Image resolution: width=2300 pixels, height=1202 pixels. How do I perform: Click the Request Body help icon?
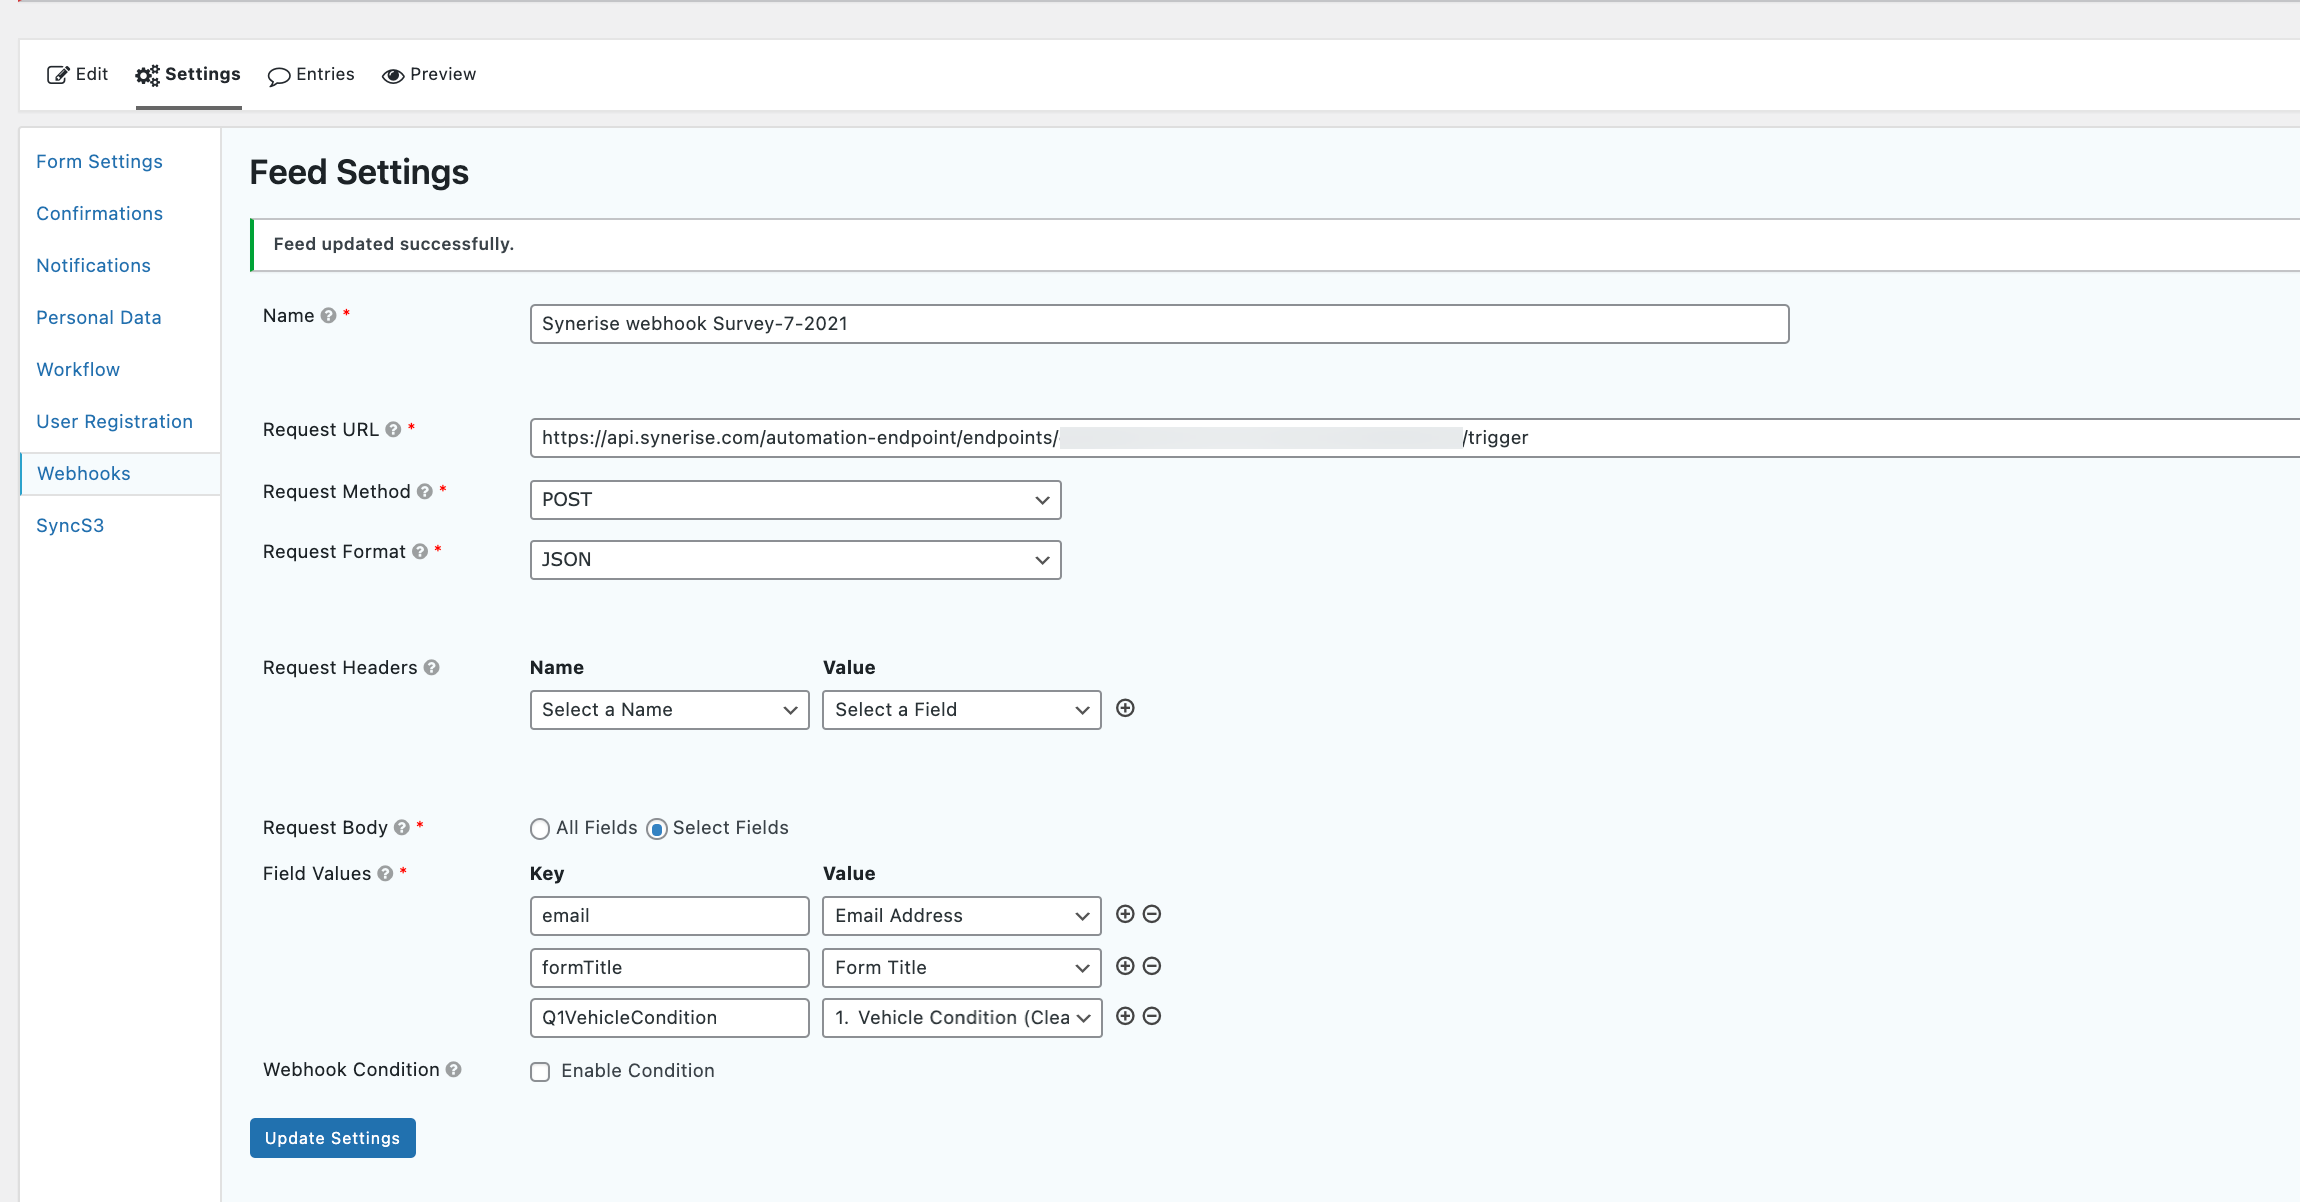pyautogui.click(x=399, y=828)
